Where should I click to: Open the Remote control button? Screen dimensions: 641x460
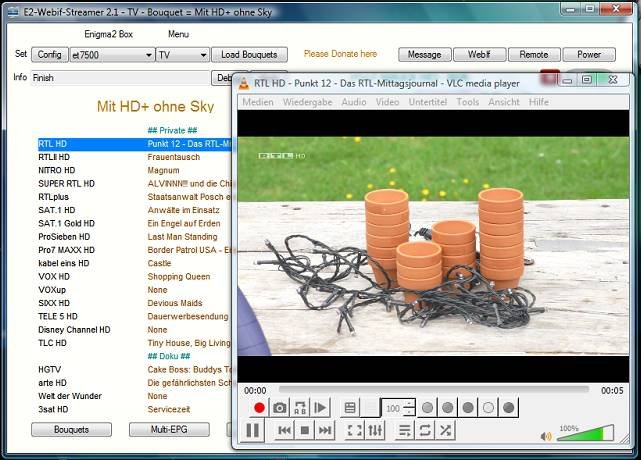click(534, 54)
